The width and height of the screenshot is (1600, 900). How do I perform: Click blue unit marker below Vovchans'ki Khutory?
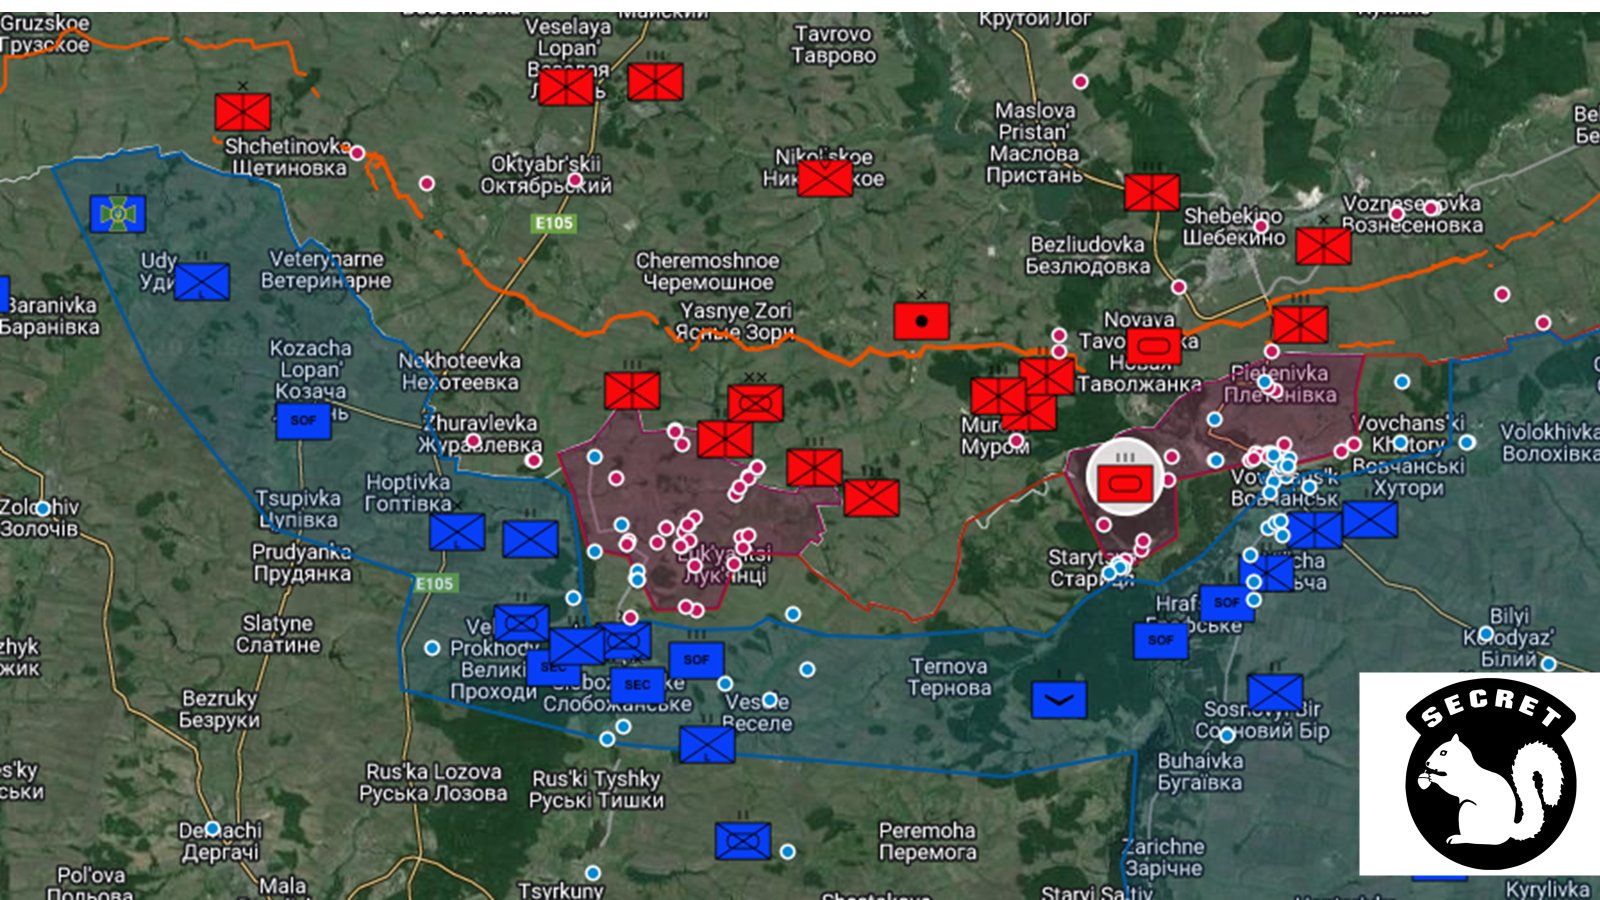pos(1370,520)
